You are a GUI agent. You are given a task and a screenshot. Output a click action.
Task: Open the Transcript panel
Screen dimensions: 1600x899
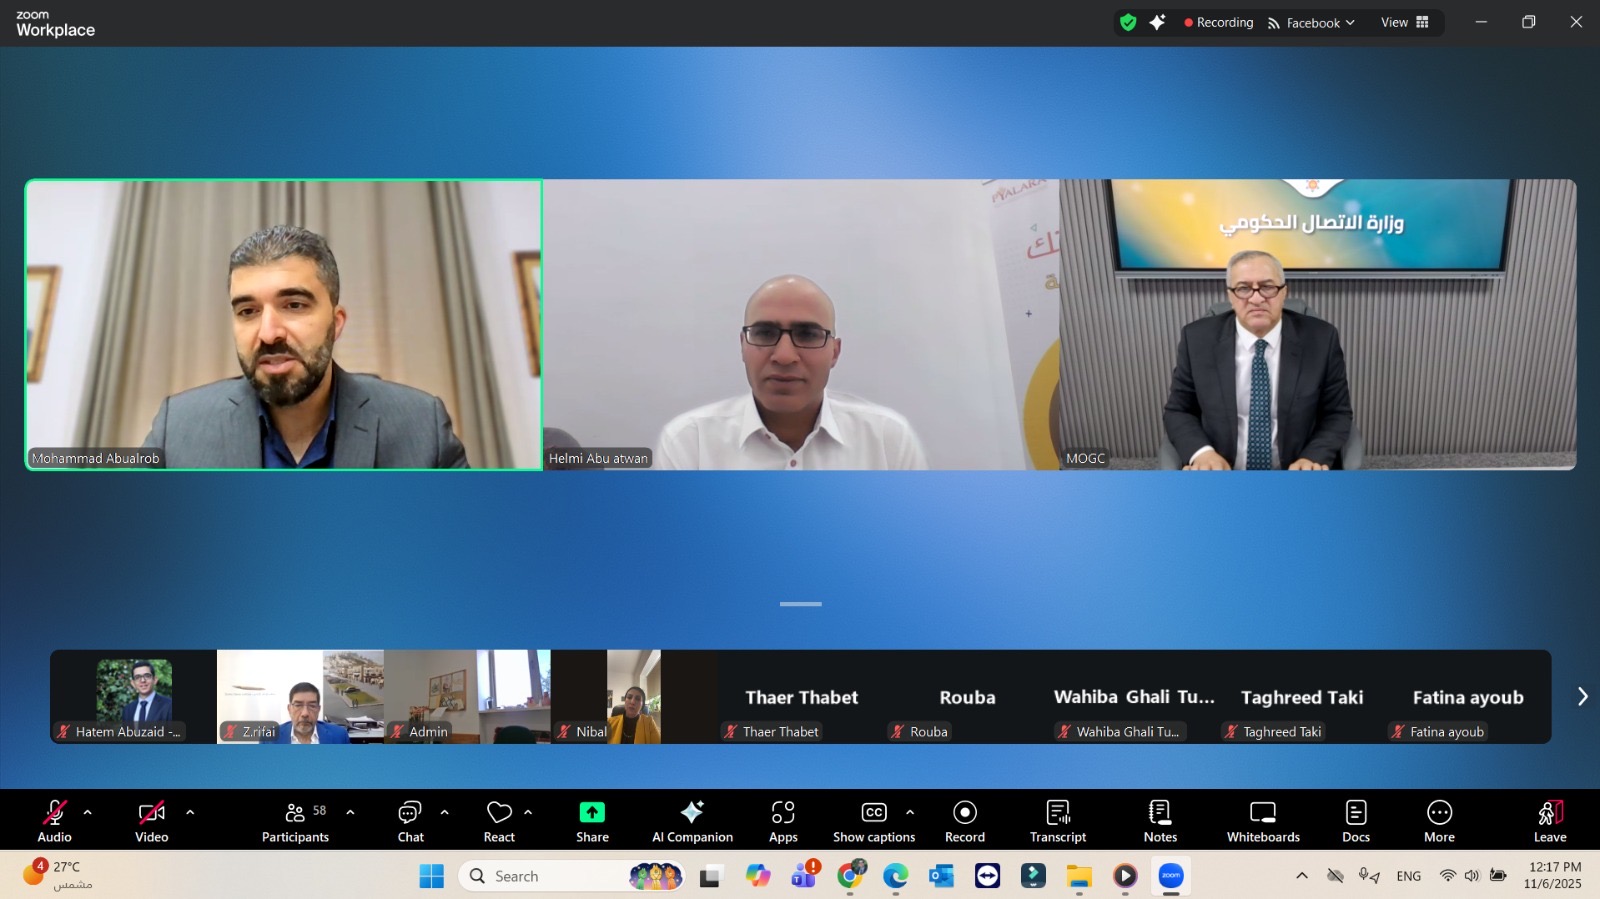pos(1058,820)
